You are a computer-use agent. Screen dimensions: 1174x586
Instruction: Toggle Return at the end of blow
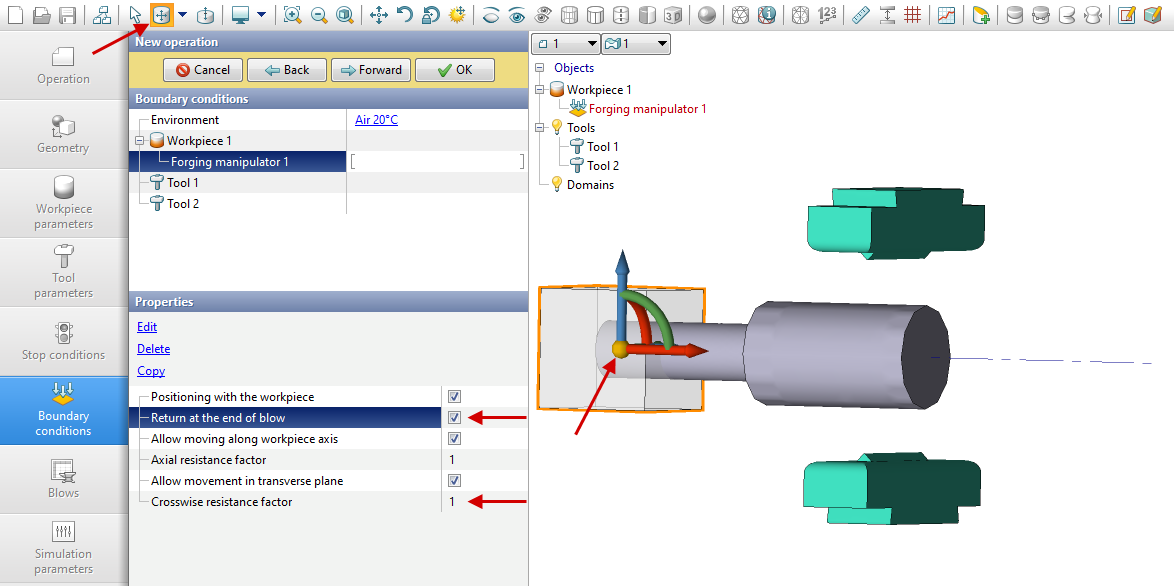click(454, 418)
